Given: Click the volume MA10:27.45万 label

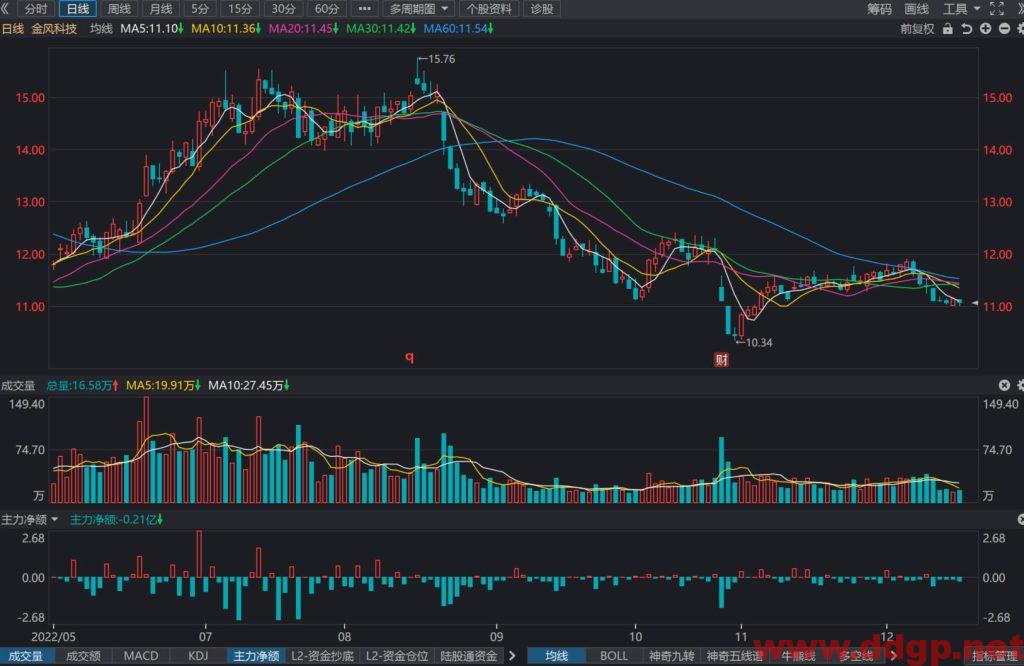Looking at the screenshot, I should pos(248,385).
